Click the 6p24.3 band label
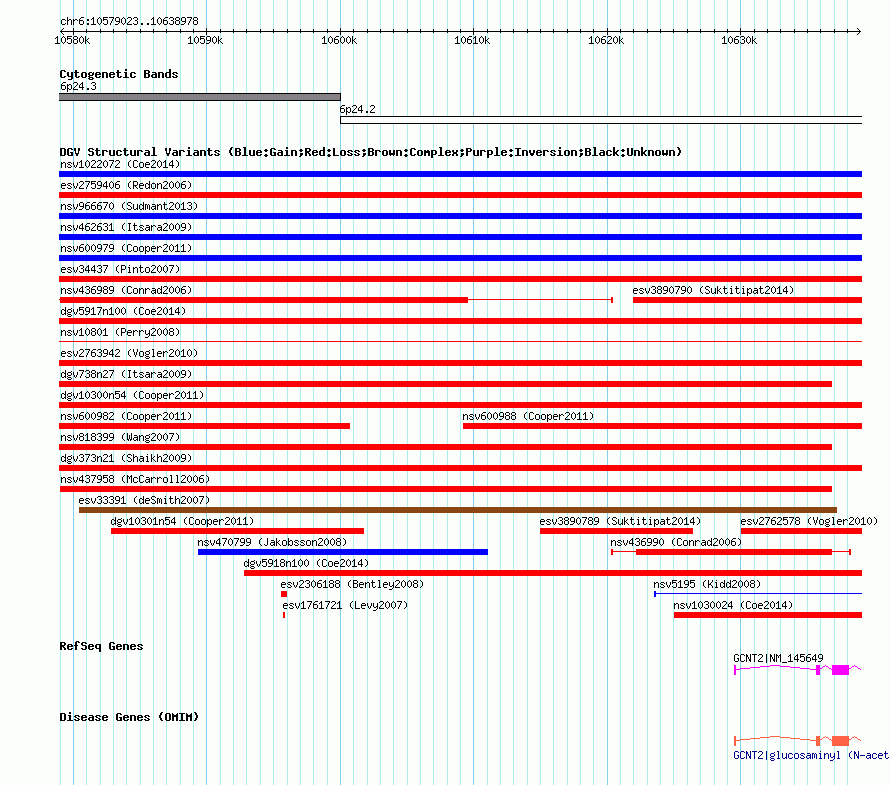This screenshot has height=785, width=890. pyautogui.click(x=78, y=86)
